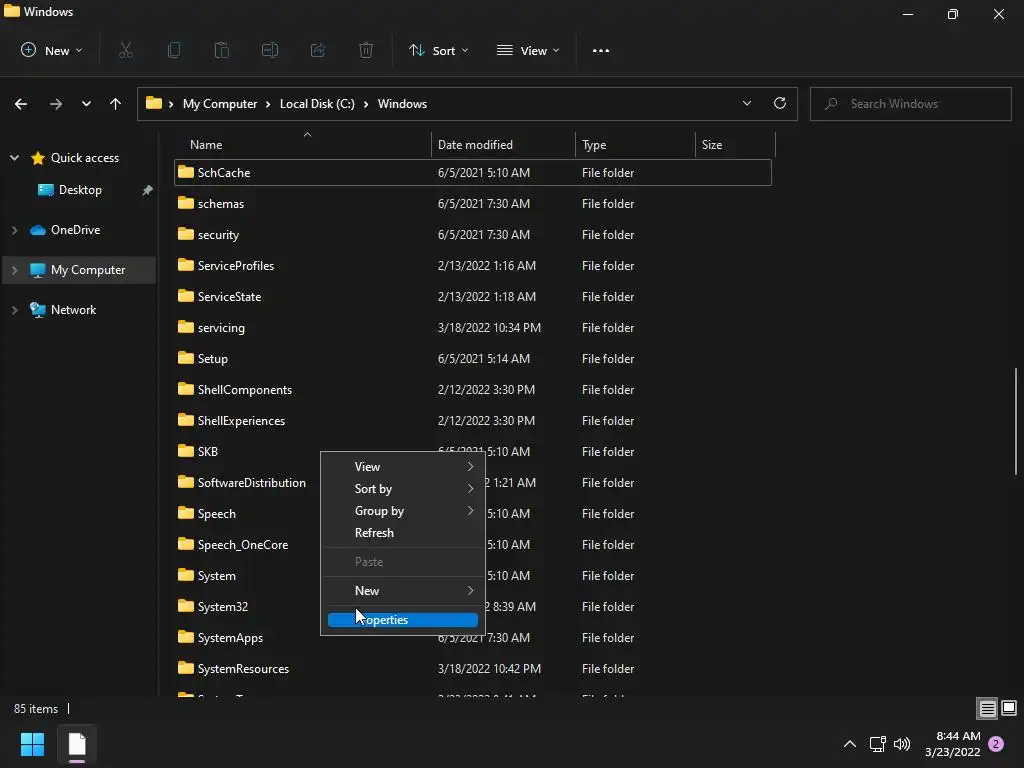Click File Explorer icon in taskbar
The width and height of the screenshot is (1024, 768).
[77, 744]
